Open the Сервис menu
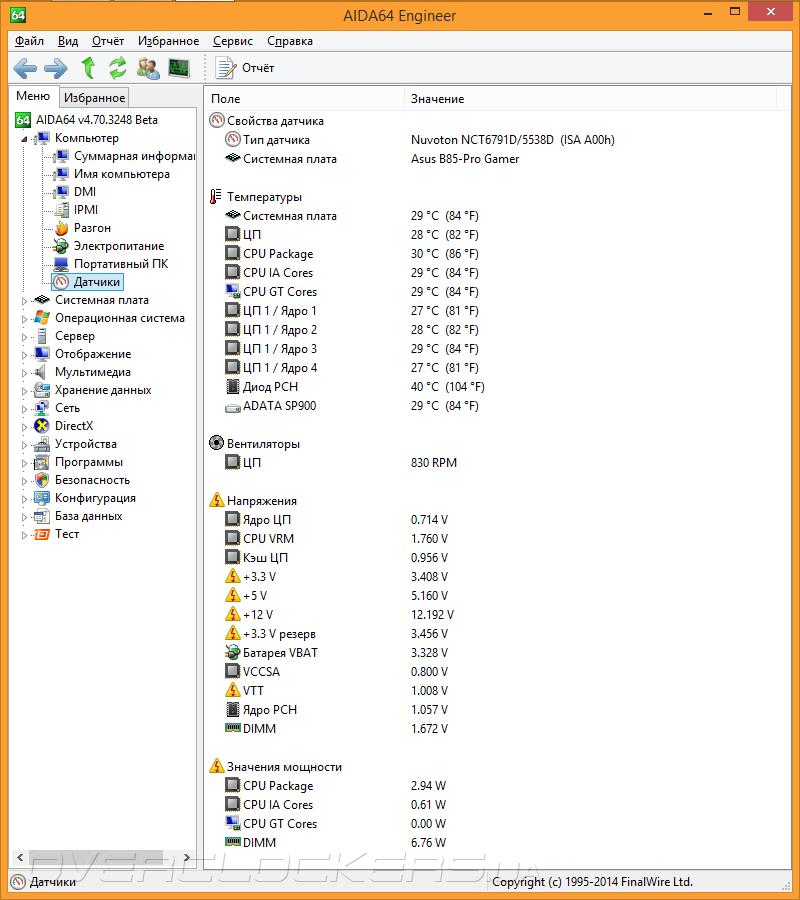 232,41
